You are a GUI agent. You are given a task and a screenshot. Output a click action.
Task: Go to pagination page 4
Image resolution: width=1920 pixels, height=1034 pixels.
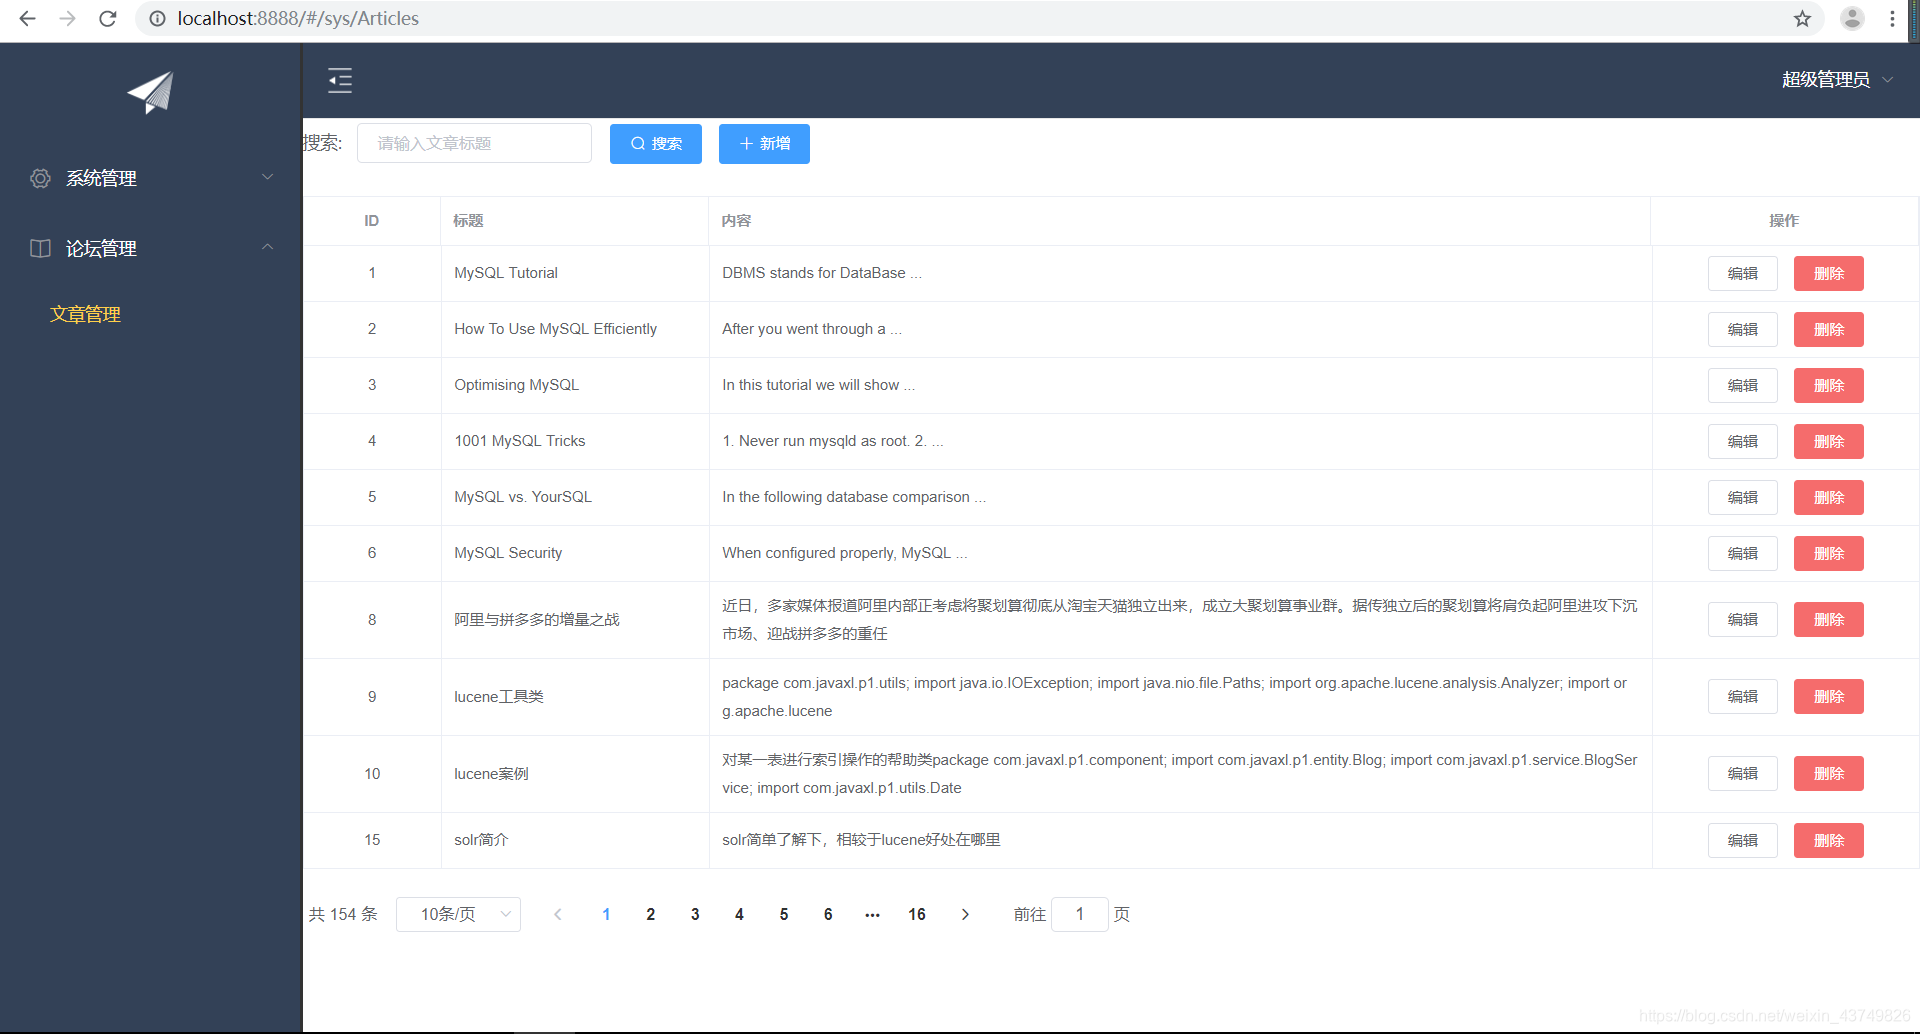739,914
